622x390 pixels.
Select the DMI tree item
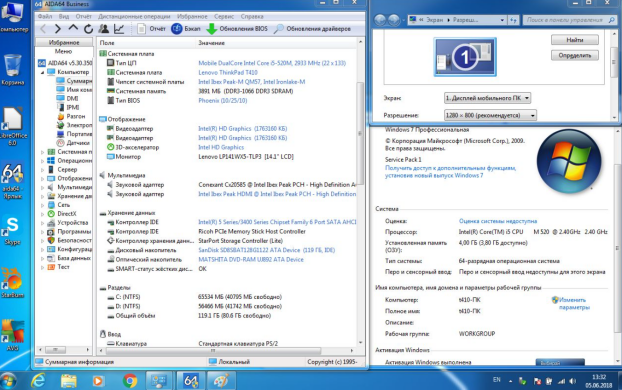pos(67,98)
